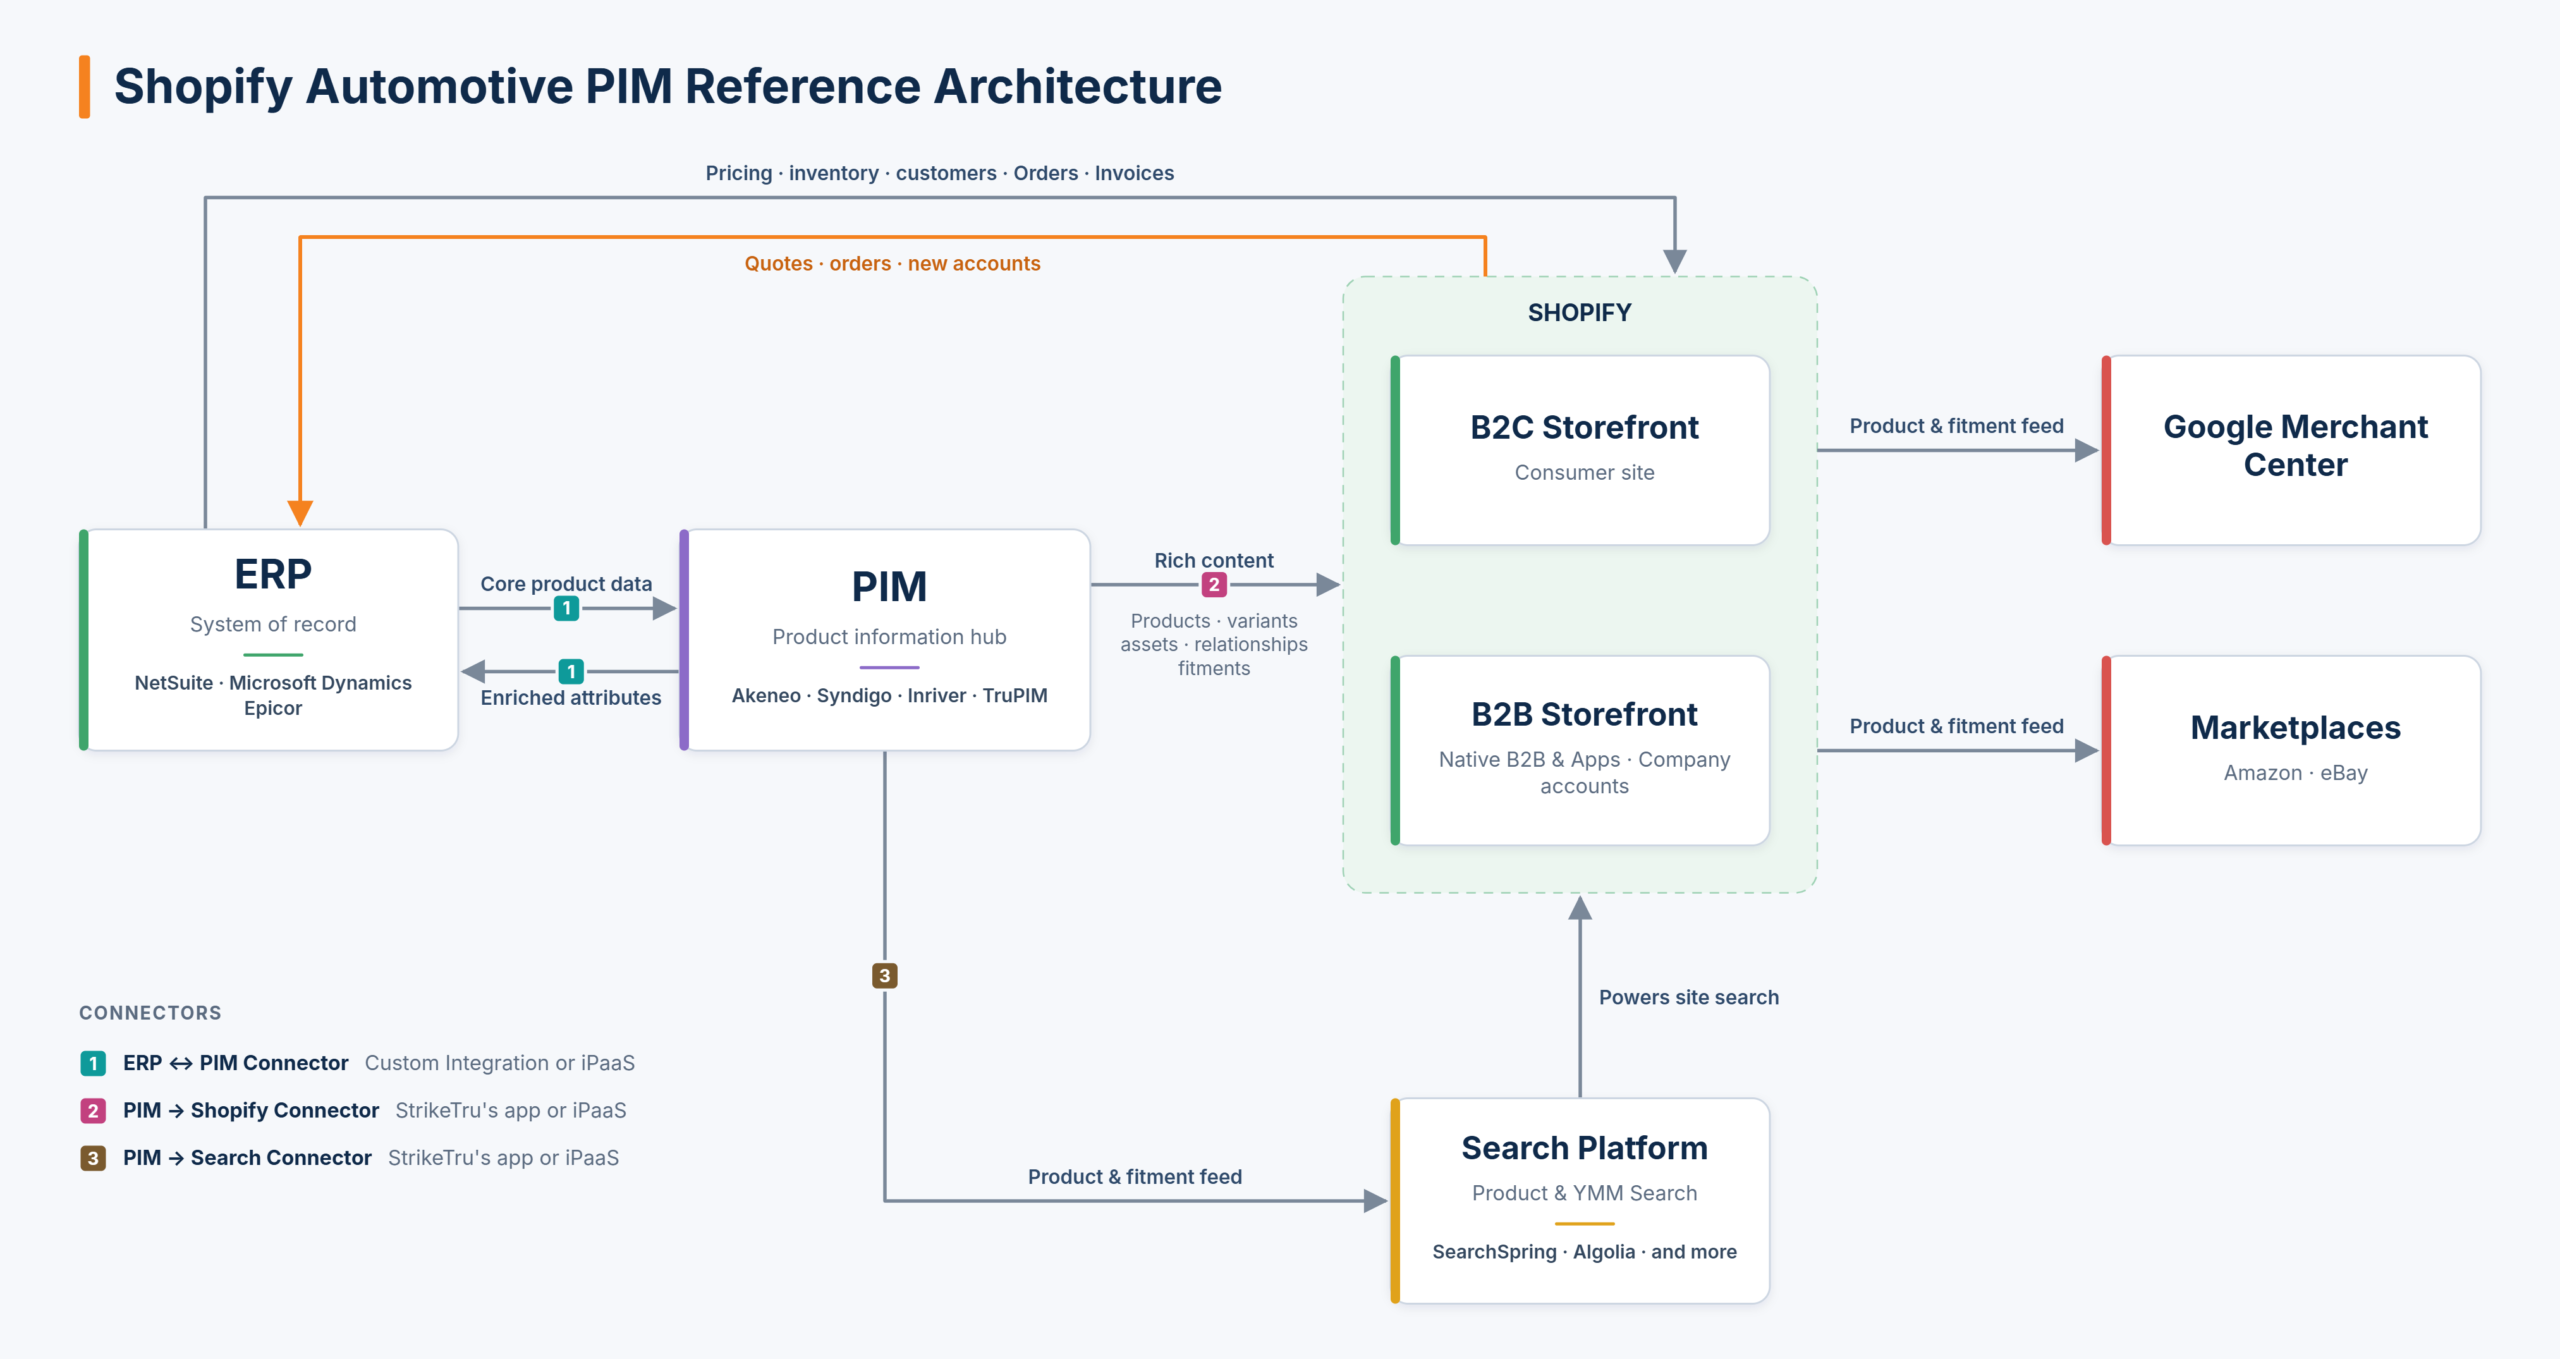Click StrikeTru's app or iPaaS beside Search Connector

click(x=503, y=1158)
